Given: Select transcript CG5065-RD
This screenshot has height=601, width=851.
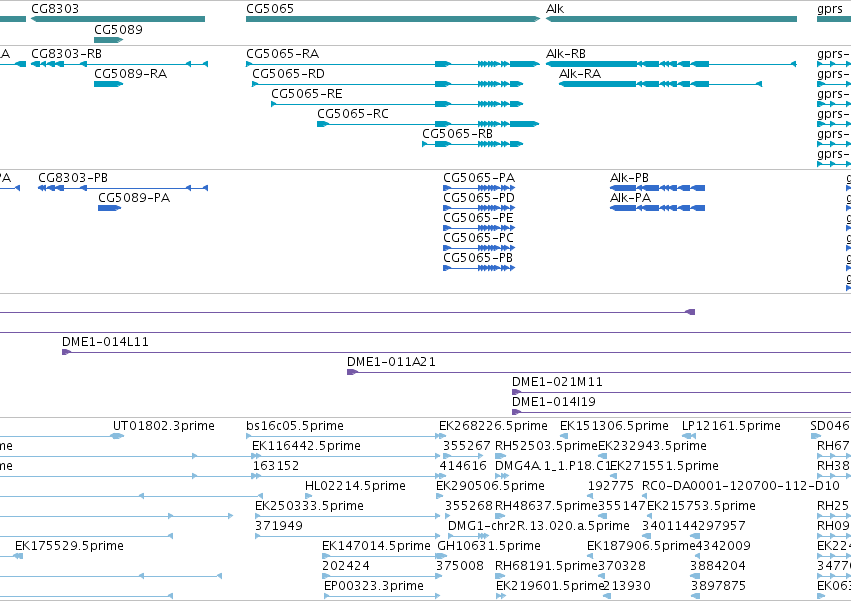Looking at the screenshot, I should pyautogui.click(x=388, y=84).
